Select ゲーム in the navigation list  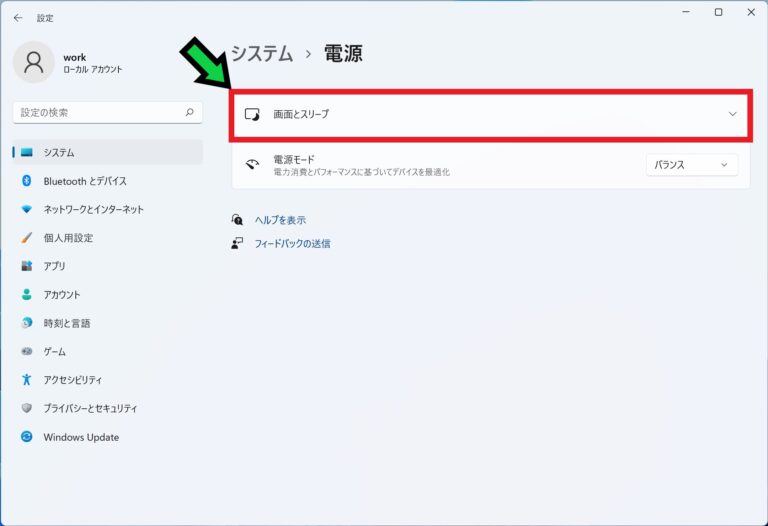tap(54, 352)
